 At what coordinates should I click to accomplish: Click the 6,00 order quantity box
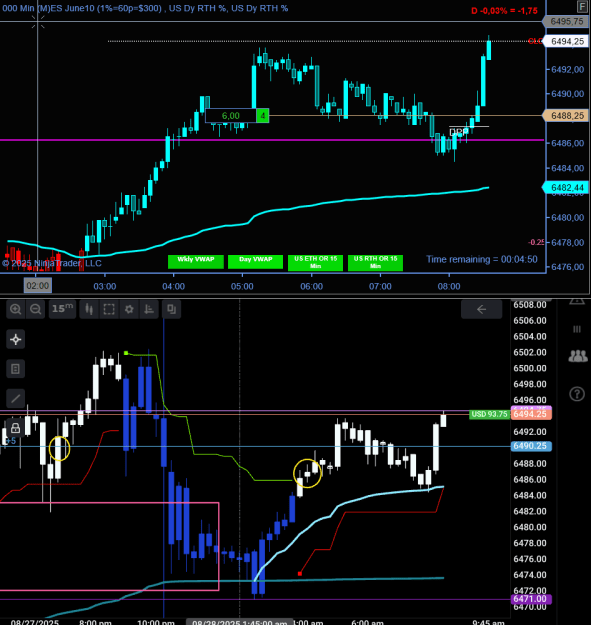pyautogui.click(x=231, y=116)
